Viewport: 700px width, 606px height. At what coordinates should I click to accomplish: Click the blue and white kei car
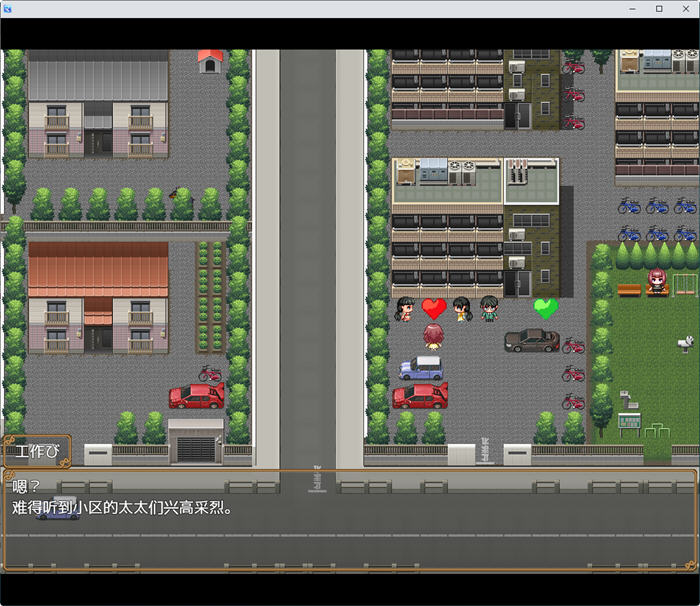(x=421, y=367)
